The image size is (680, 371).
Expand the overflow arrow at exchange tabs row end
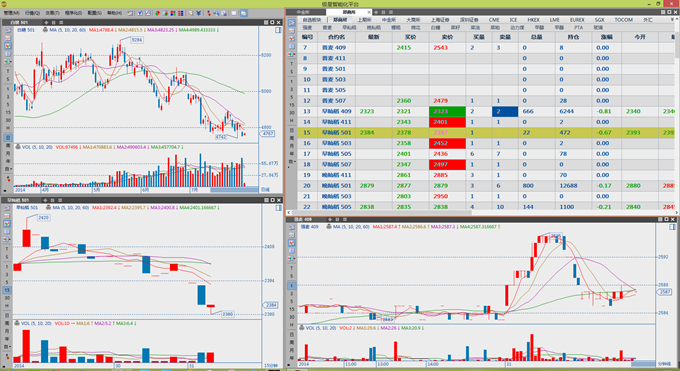673,20
